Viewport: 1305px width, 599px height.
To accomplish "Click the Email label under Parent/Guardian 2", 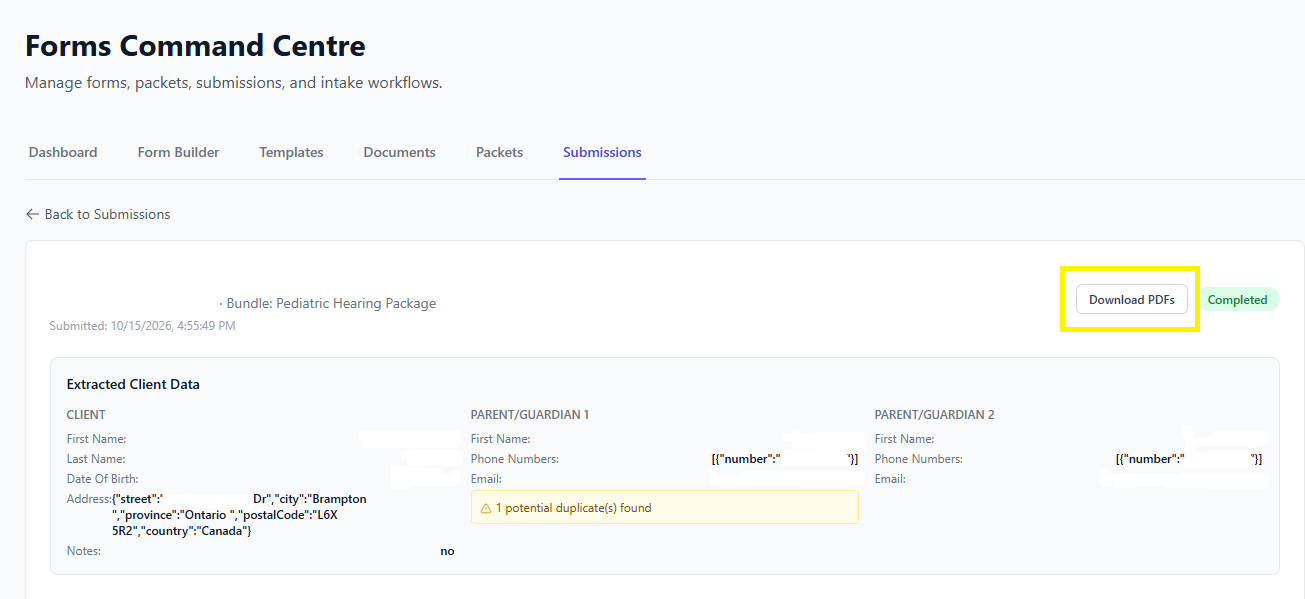I will (890, 479).
